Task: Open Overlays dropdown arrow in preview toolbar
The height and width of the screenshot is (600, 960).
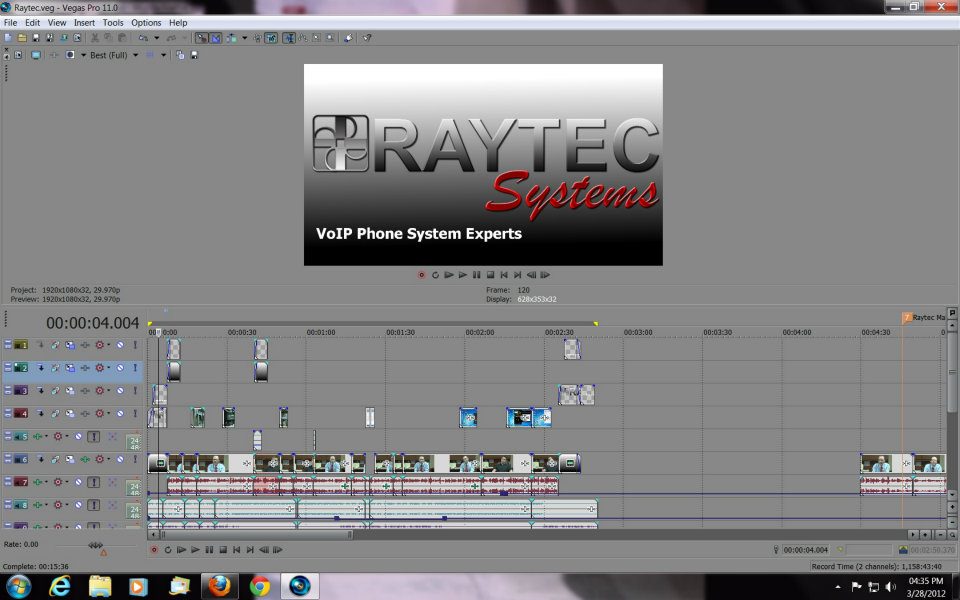Action: pyautogui.click(x=163, y=55)
